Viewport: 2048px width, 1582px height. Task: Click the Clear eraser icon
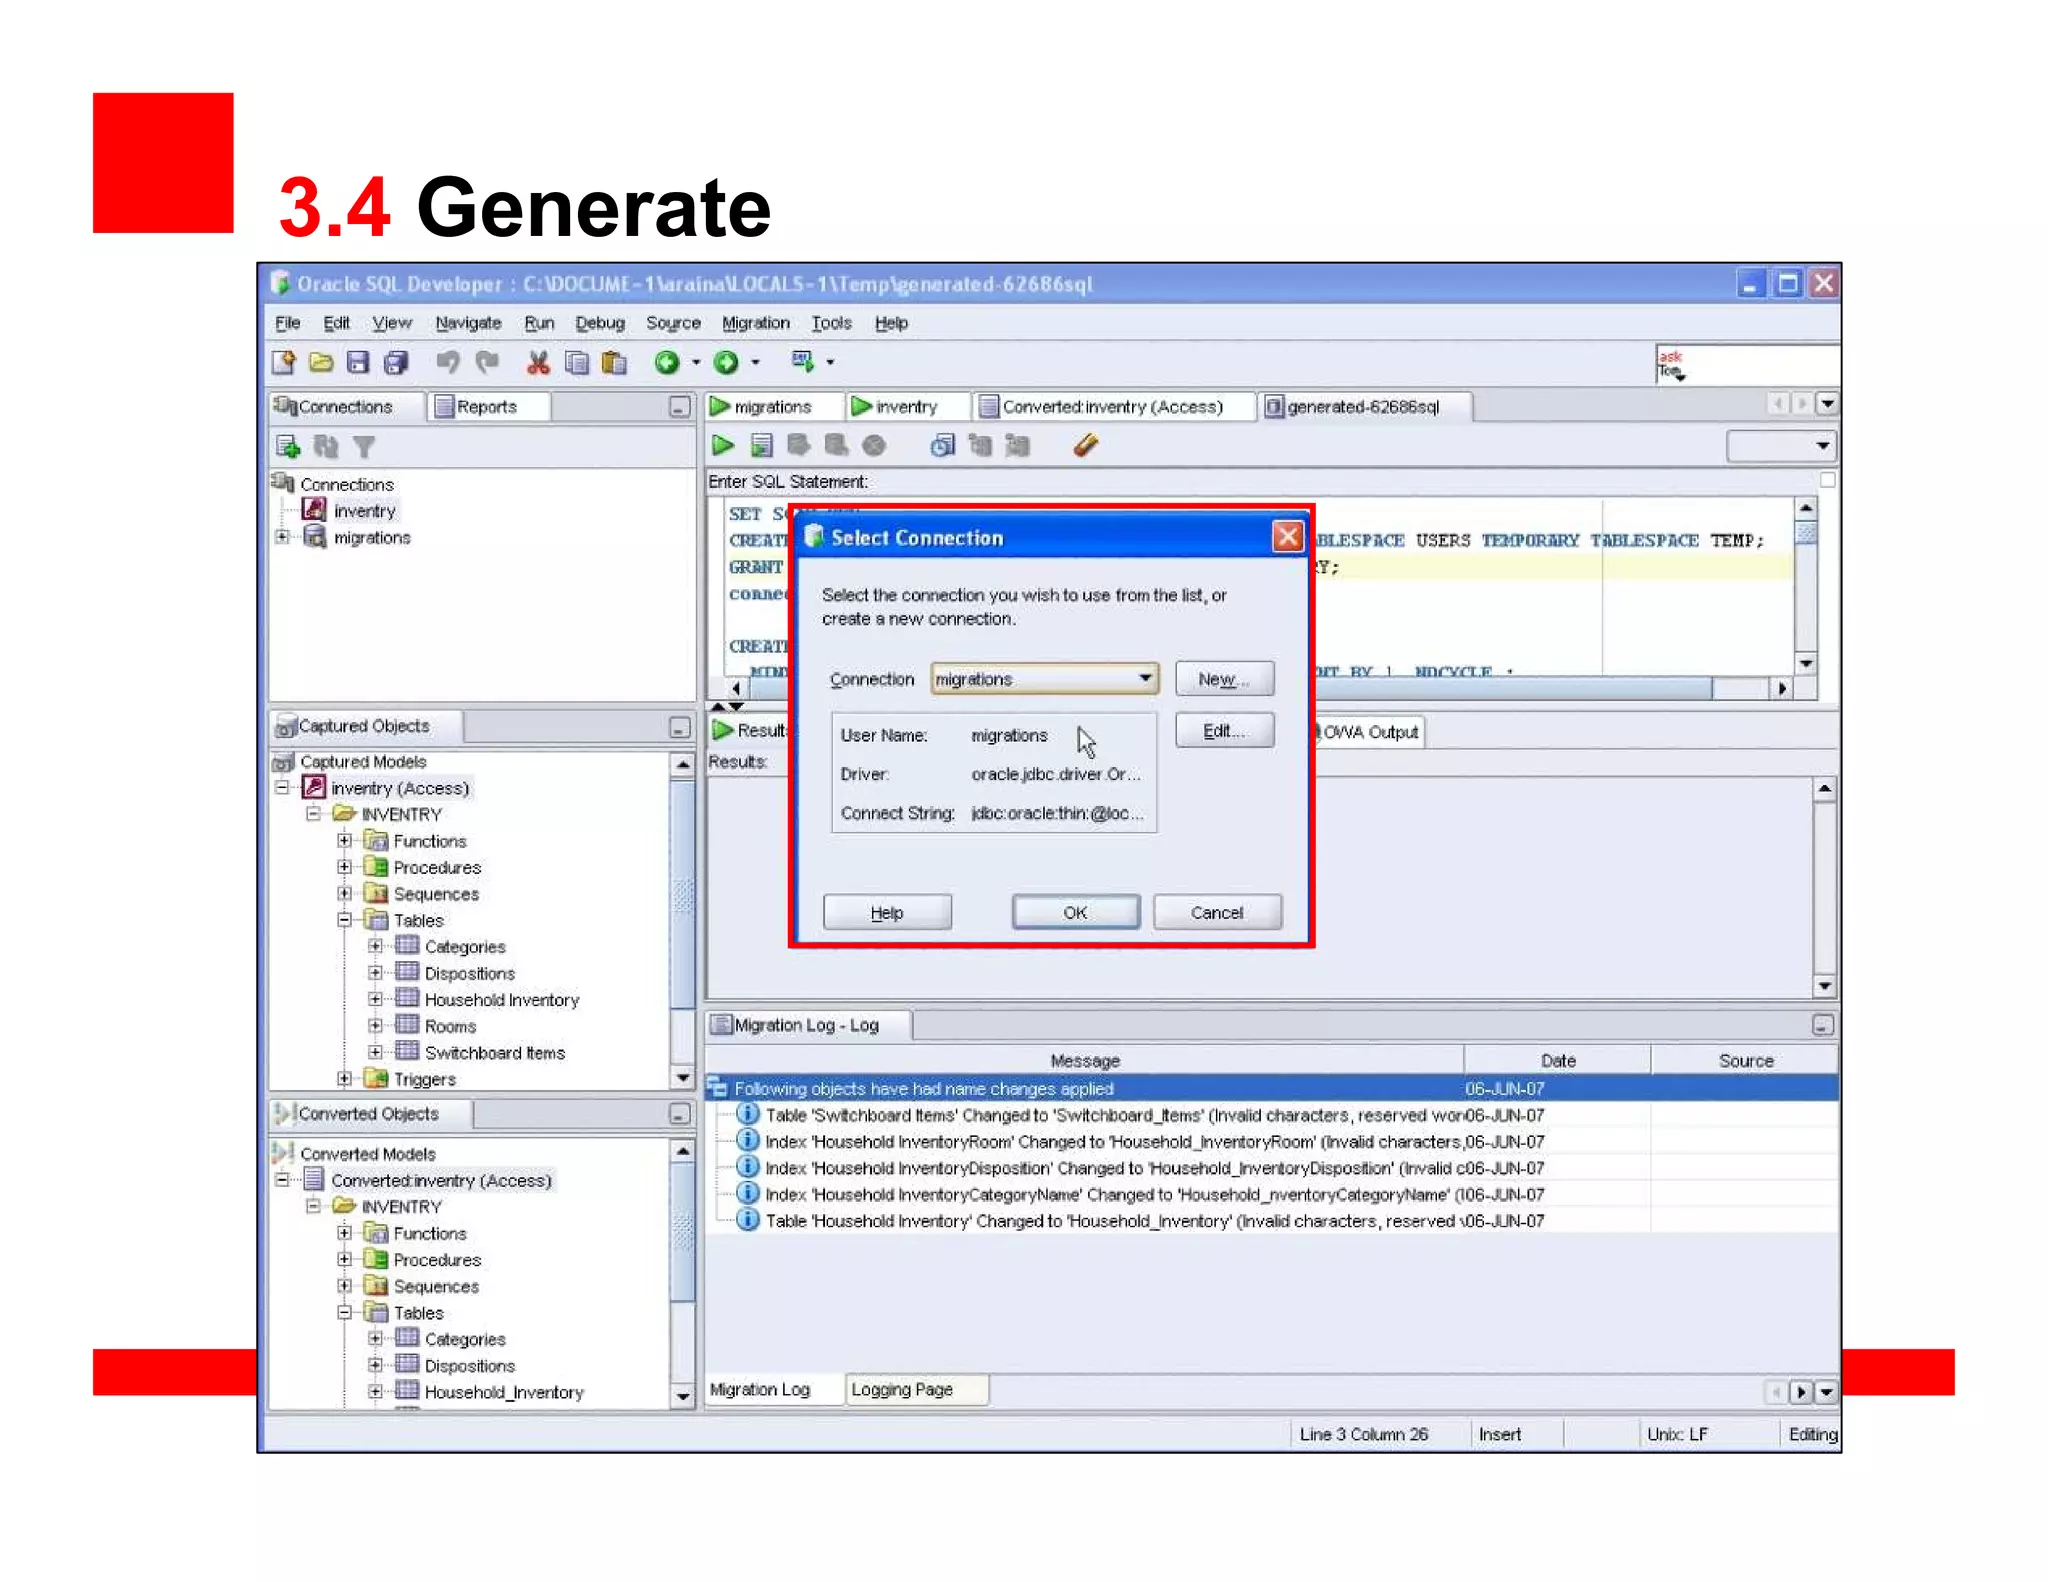[1086, 445]
